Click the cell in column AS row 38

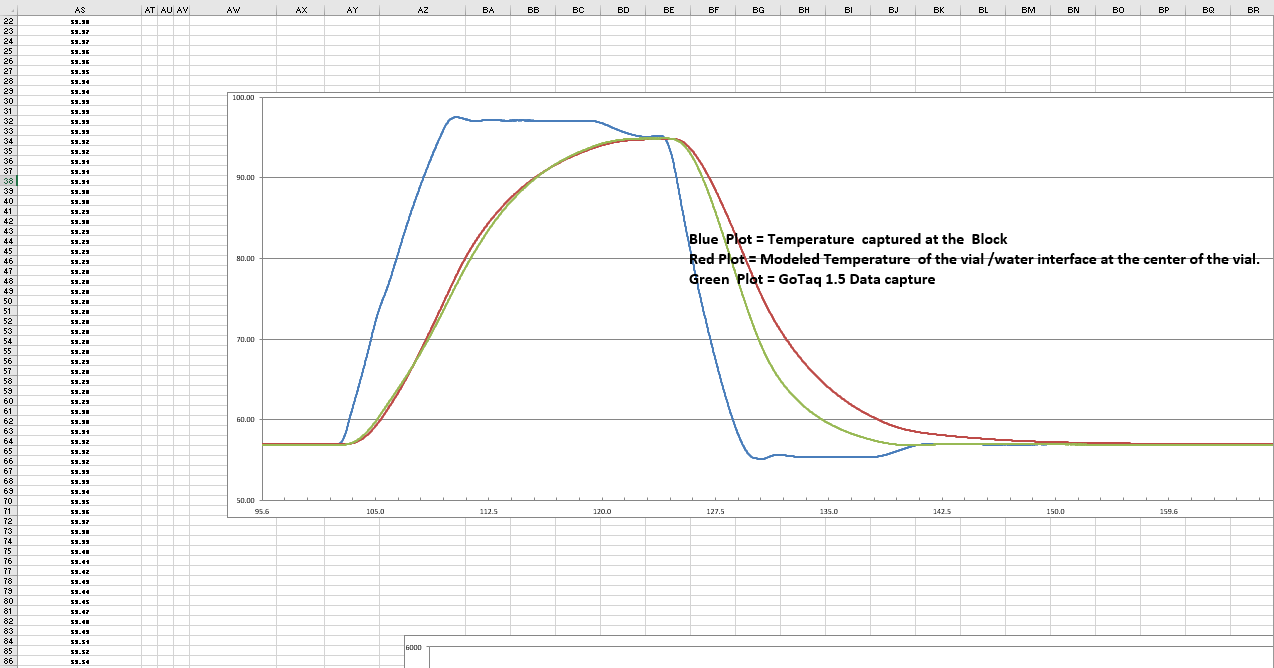[80, 181]
